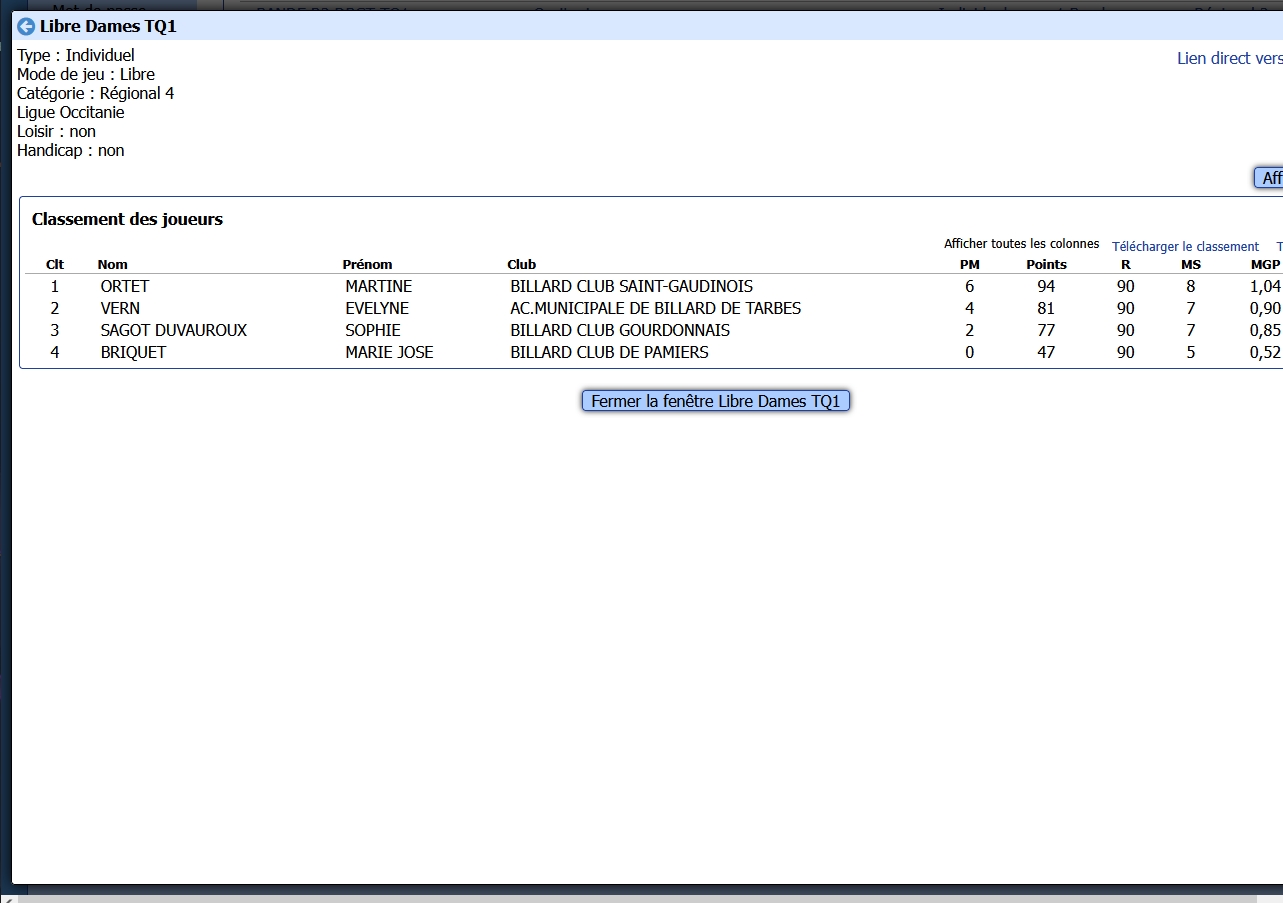The image size is (1283, 903).
Task: Sort by the Club column header
Action: [x=522, y=264]
